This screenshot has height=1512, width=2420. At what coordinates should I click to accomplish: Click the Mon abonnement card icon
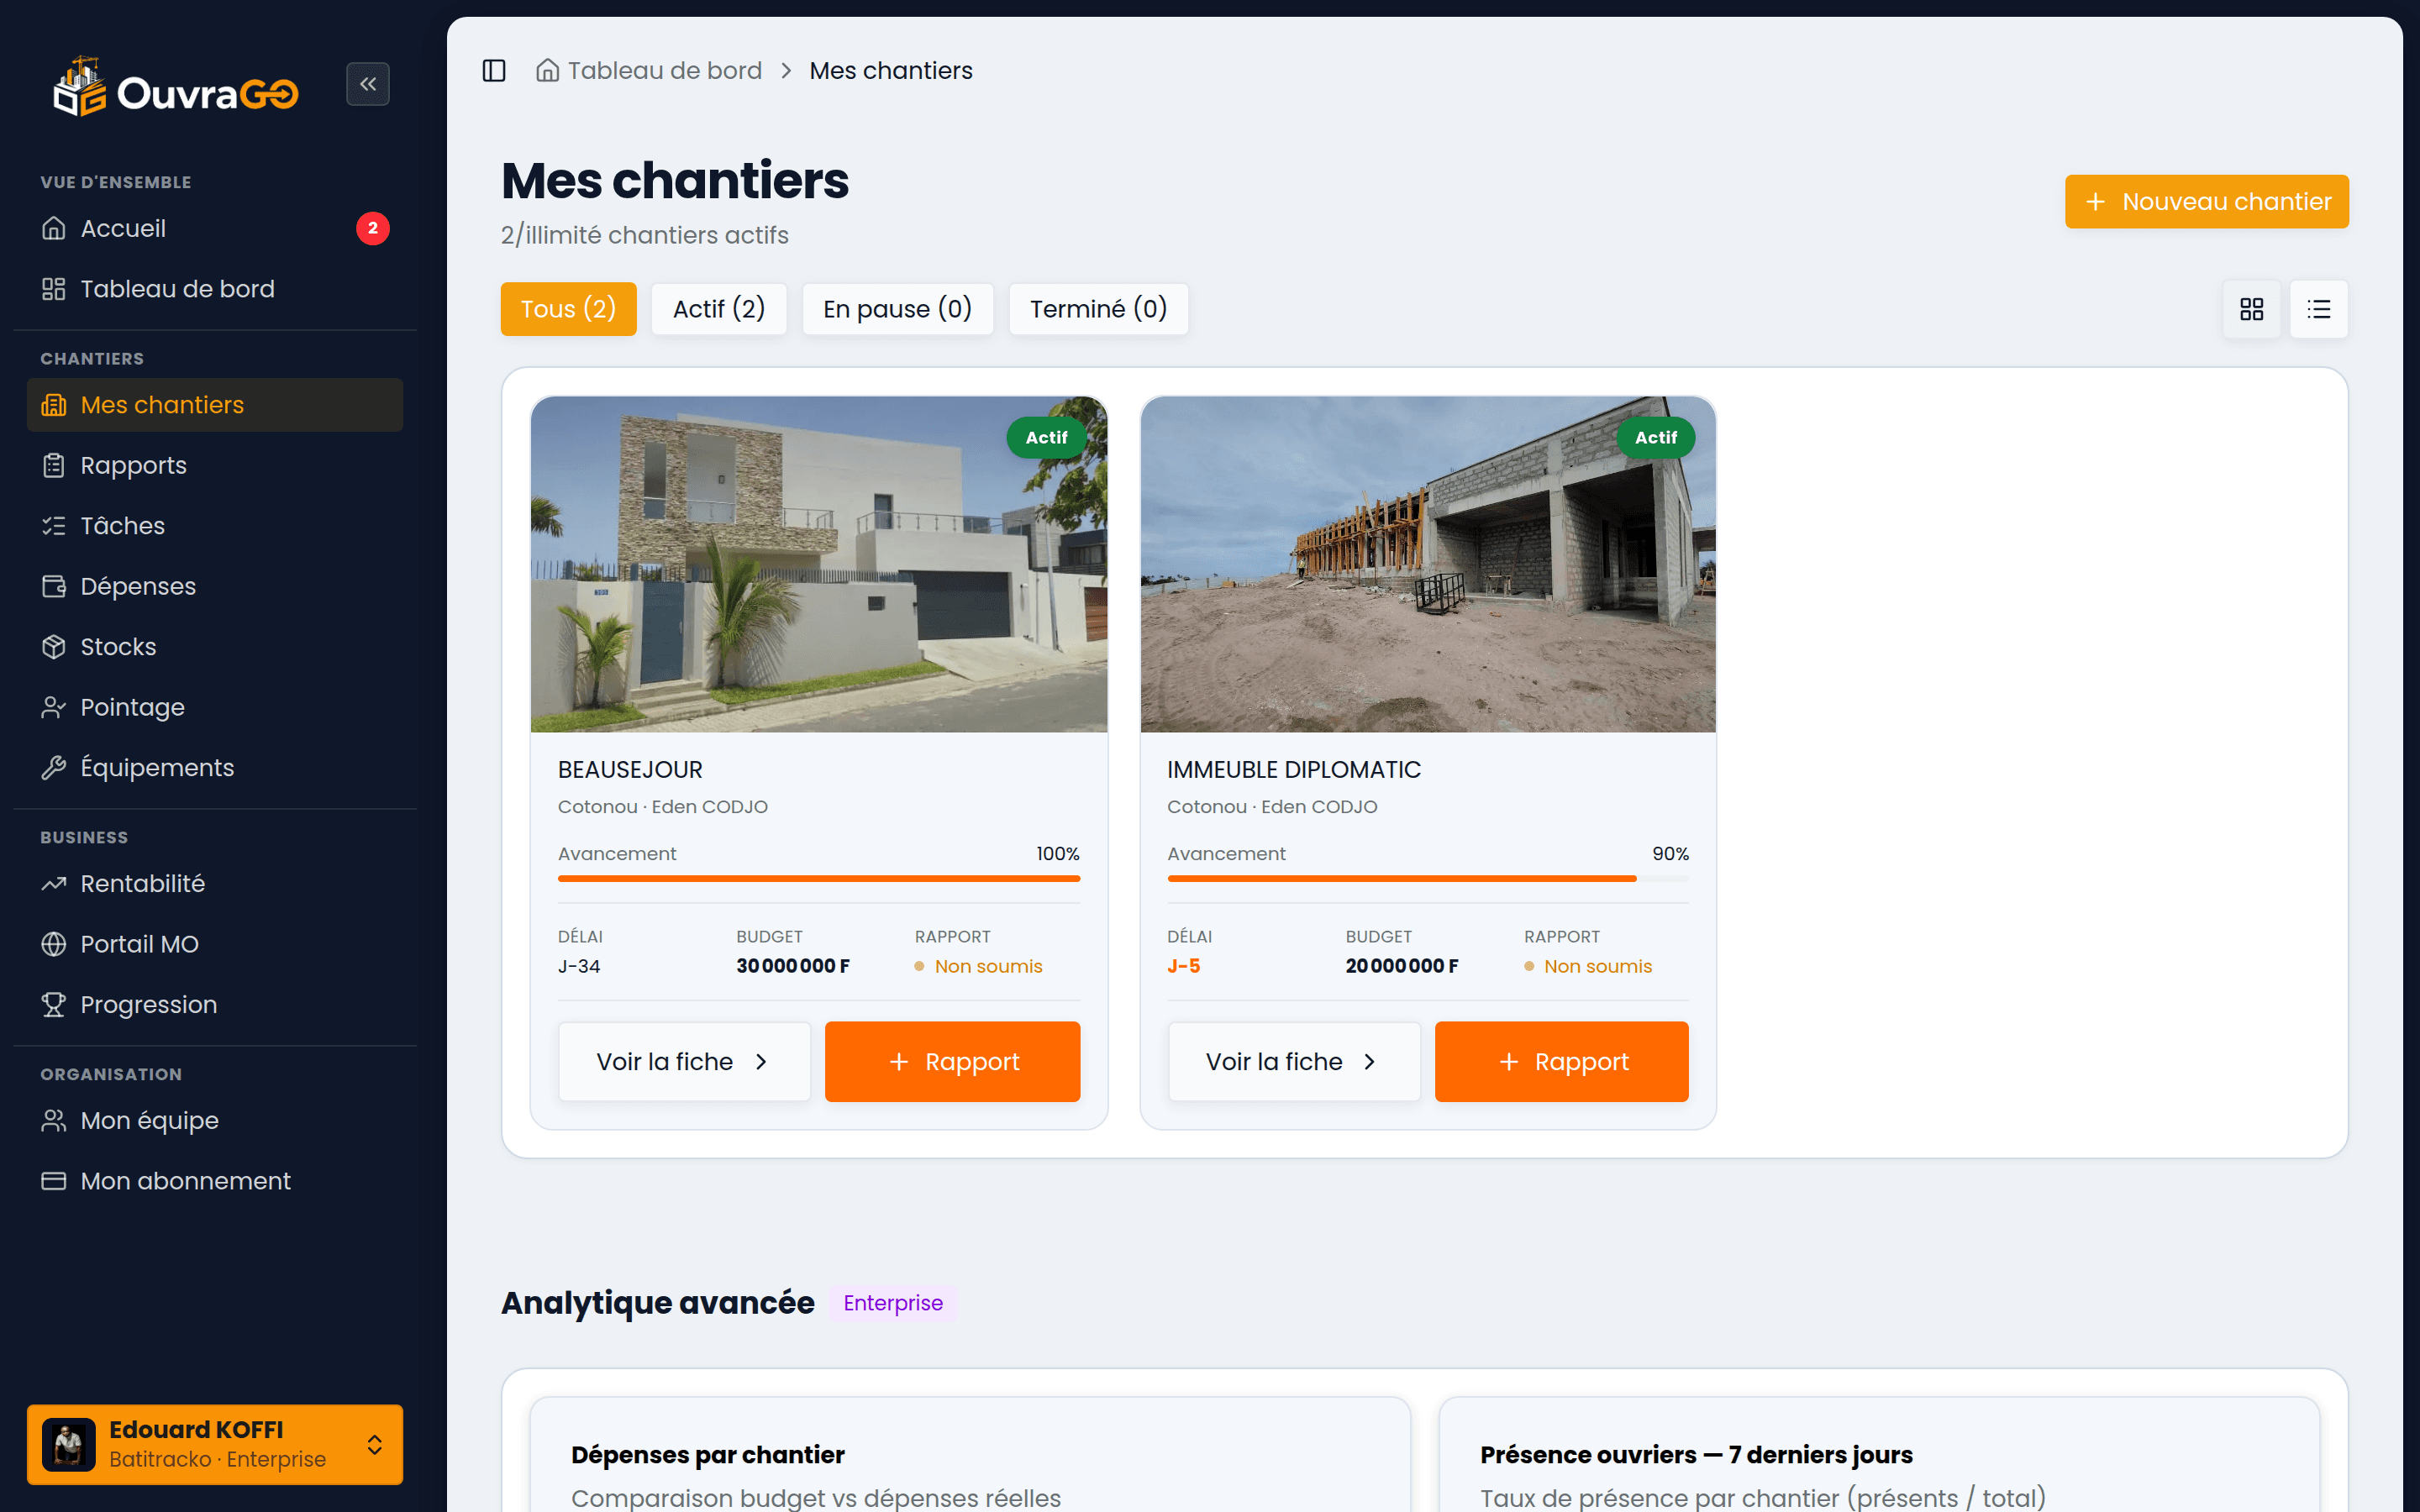(x=54, y=1181)
